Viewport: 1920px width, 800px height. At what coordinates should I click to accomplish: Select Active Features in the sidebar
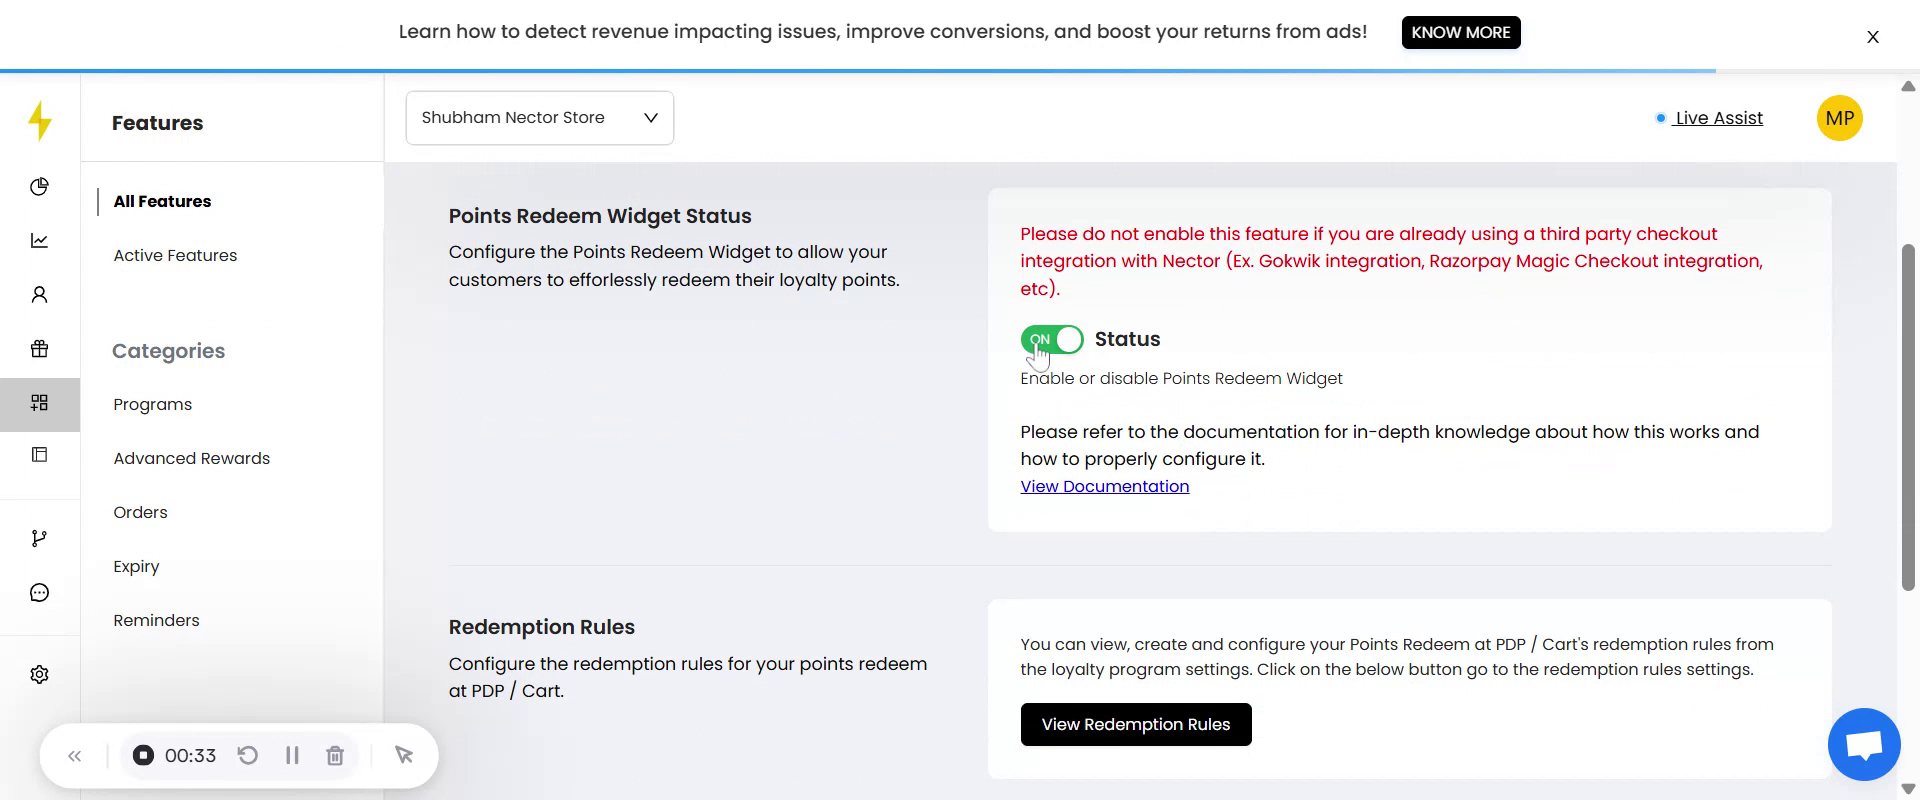point(175,256)
